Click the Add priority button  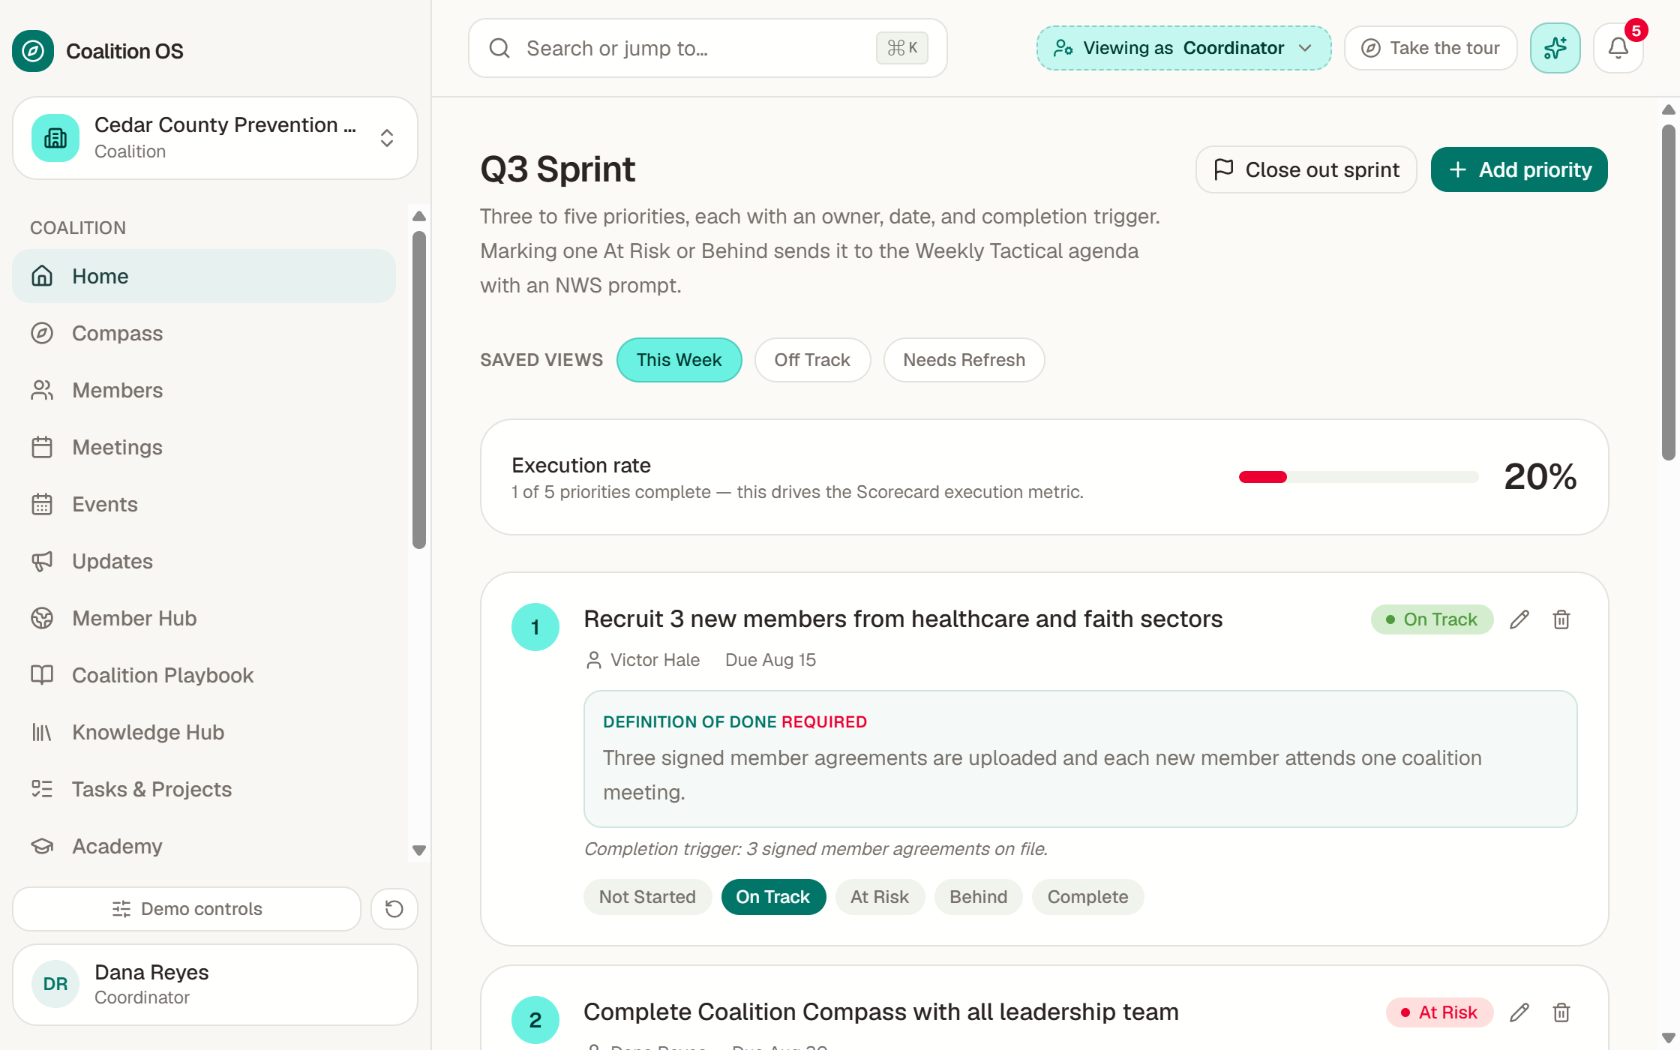[x=1519, y=170]
